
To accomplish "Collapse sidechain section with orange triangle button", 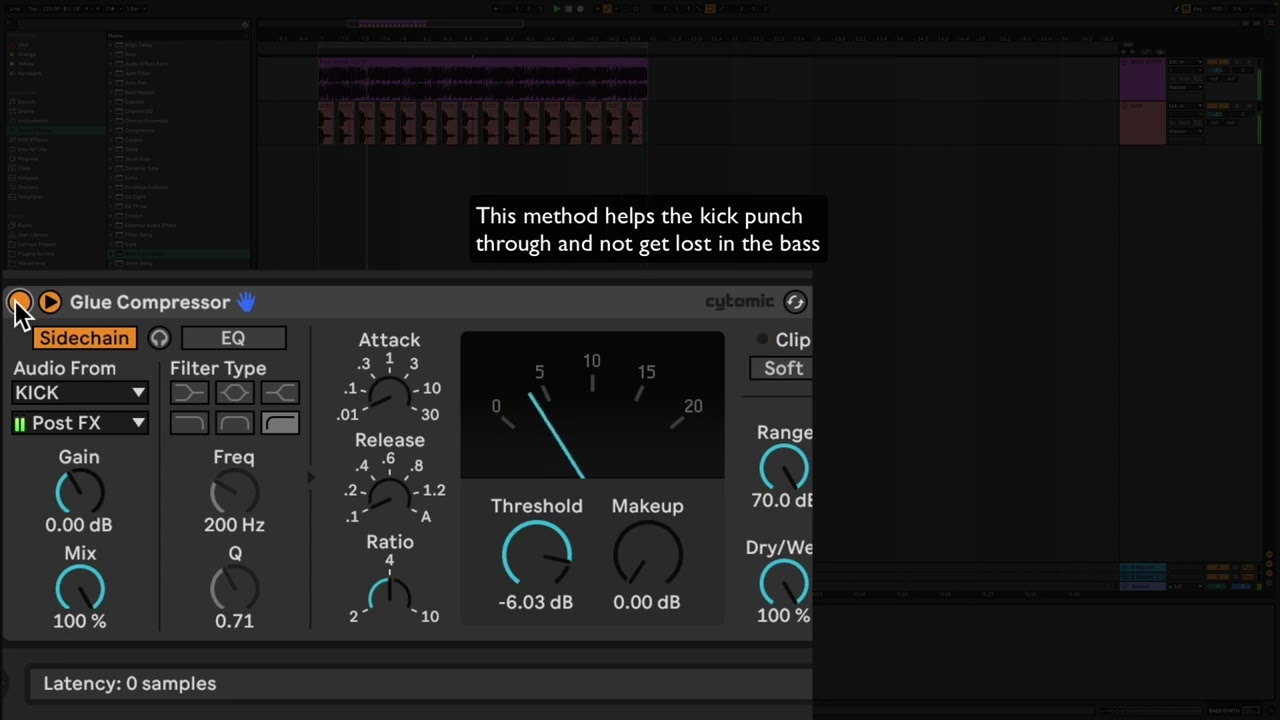I will [x=50, y=302].
